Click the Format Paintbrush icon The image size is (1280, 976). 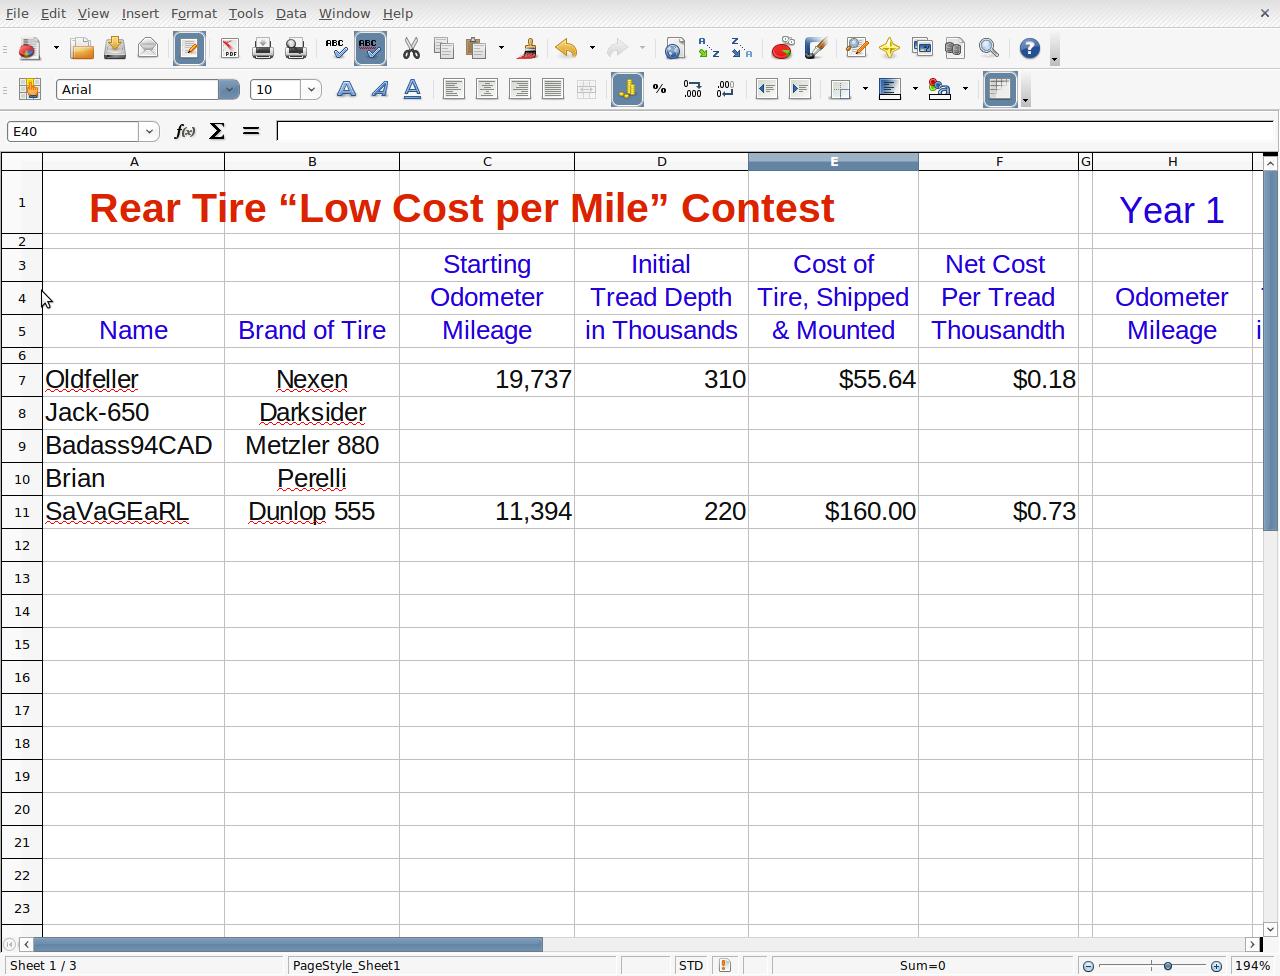pyautogui.click(x=528, y=48)
